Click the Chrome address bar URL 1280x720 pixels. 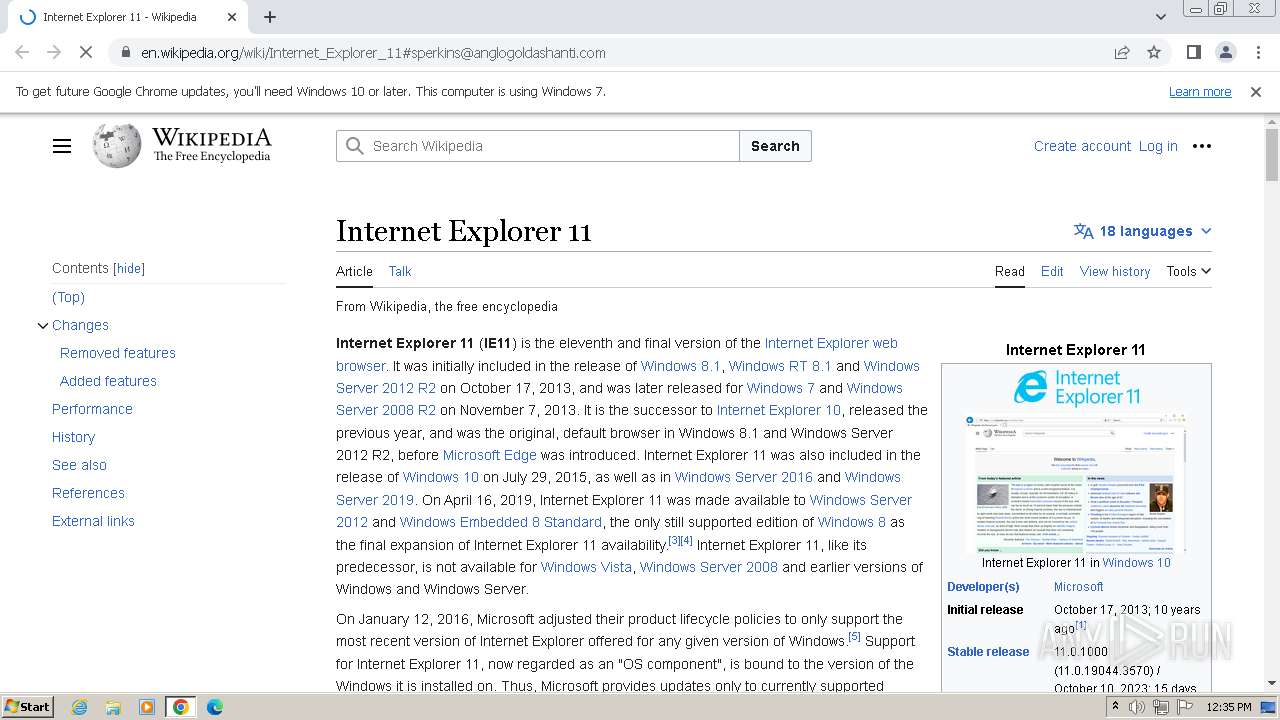[373, 53]
